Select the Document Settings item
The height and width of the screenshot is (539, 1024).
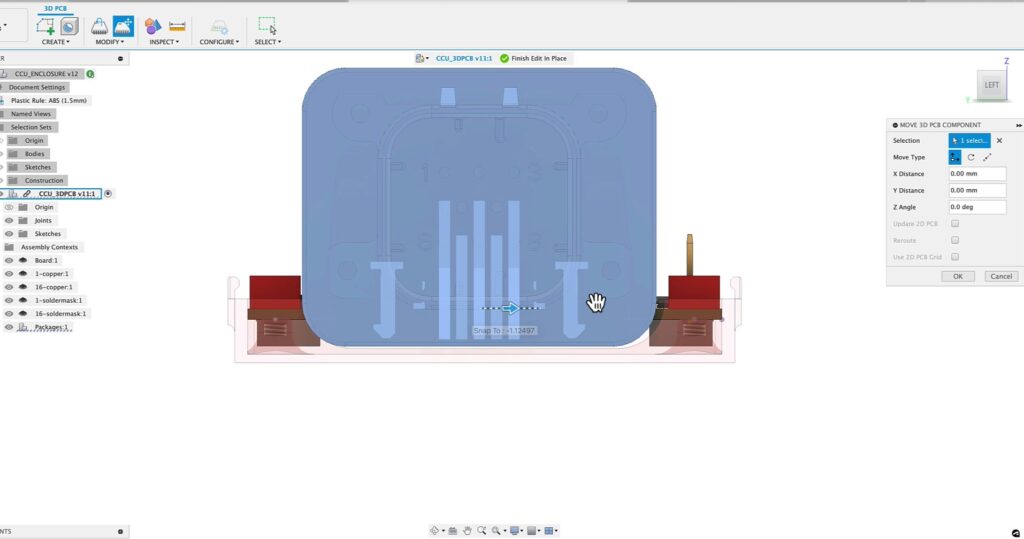click(37, 88)
